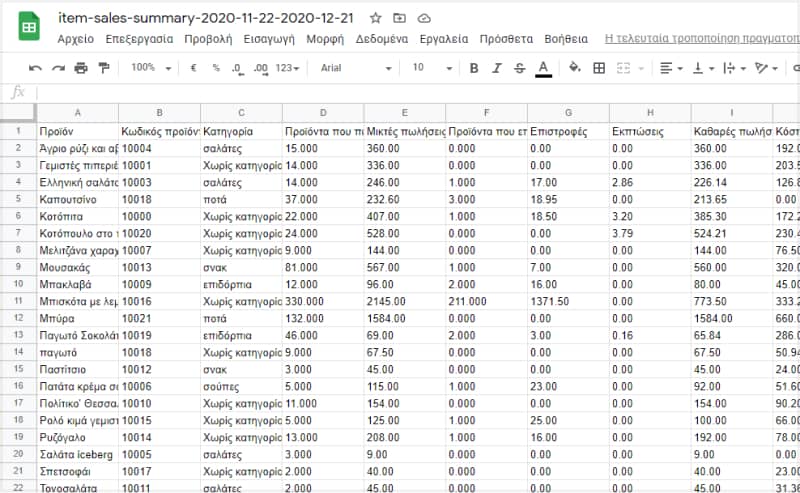Select row 11 header
This screenshot has height=493, width=800.
(18, 302)
